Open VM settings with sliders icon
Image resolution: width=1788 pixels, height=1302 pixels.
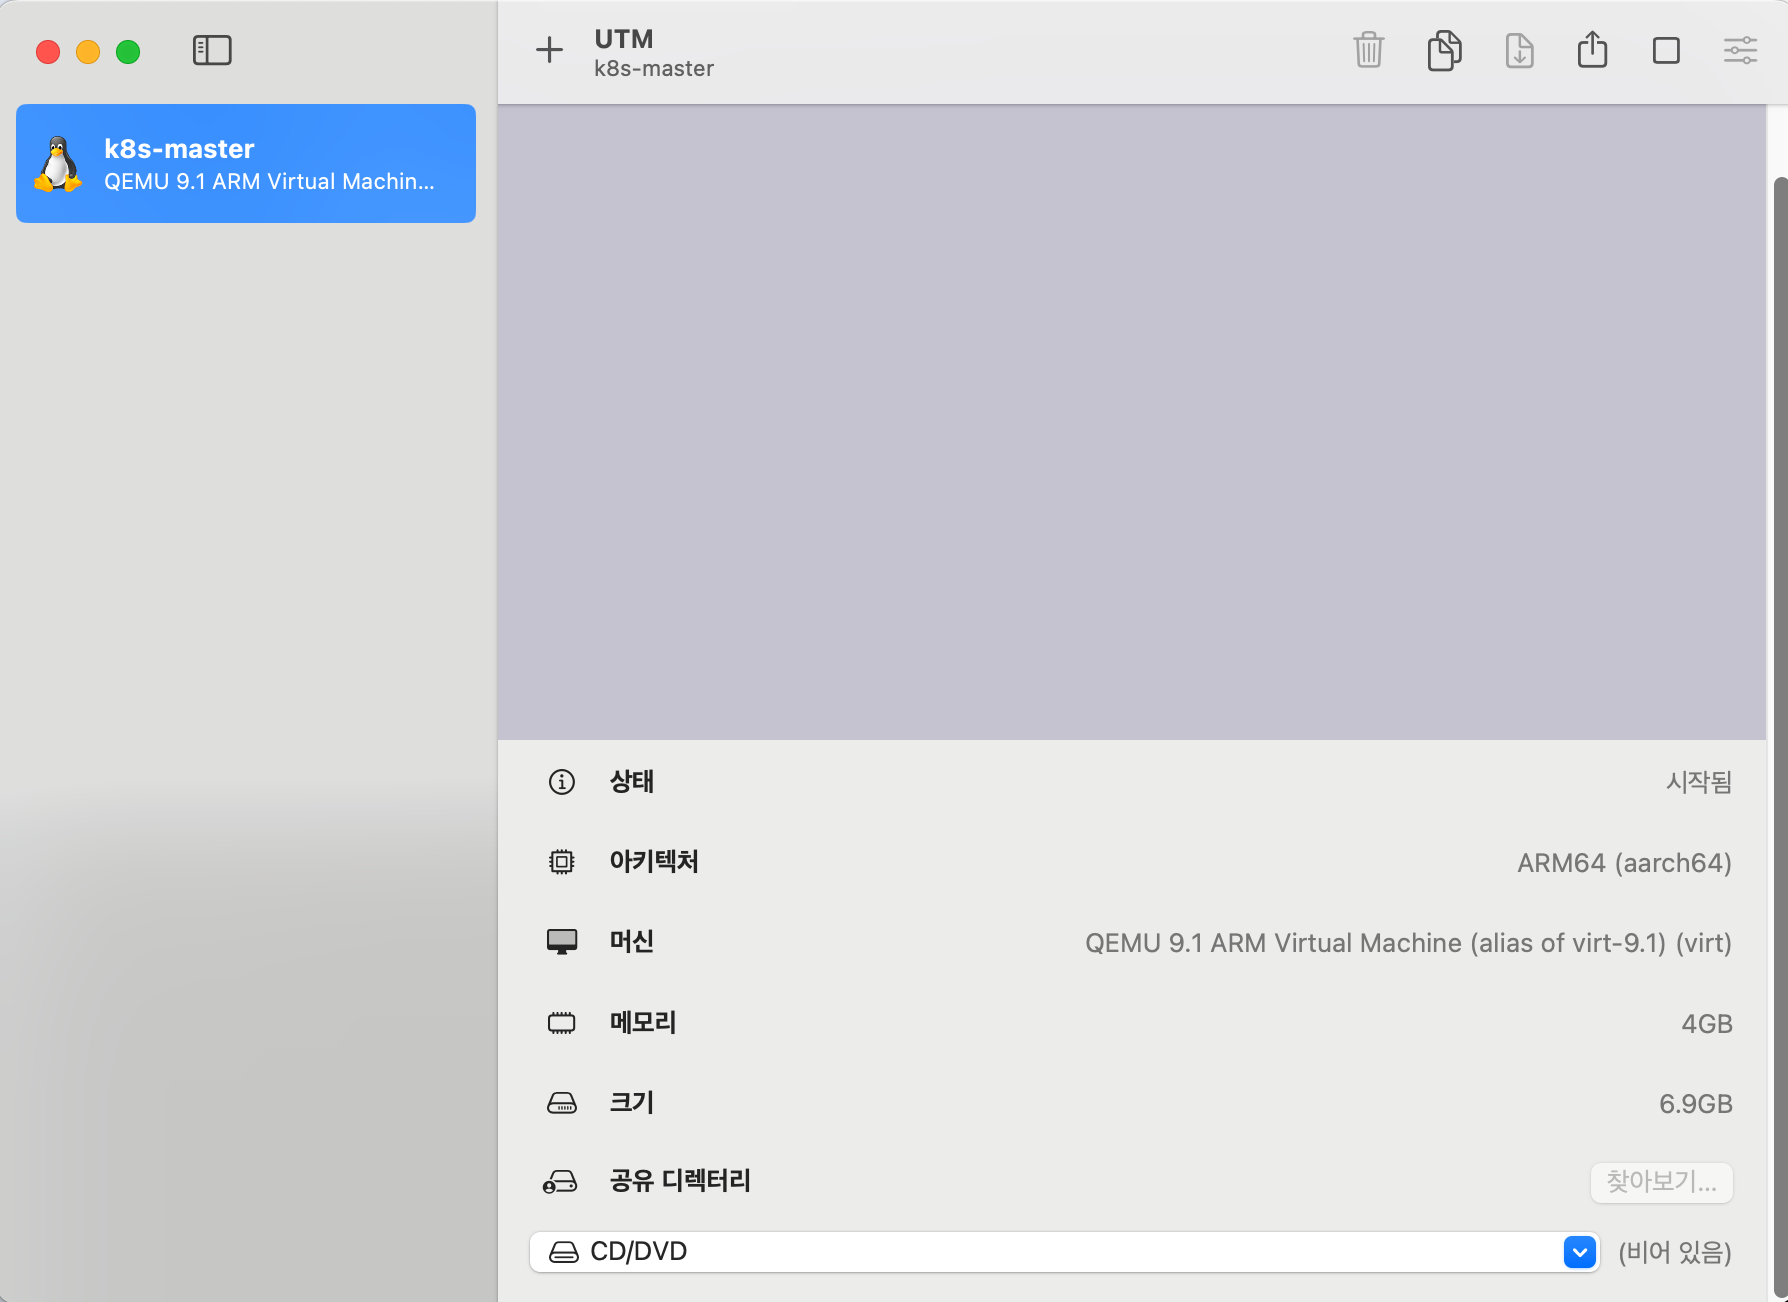click(x=1740, y=51)
